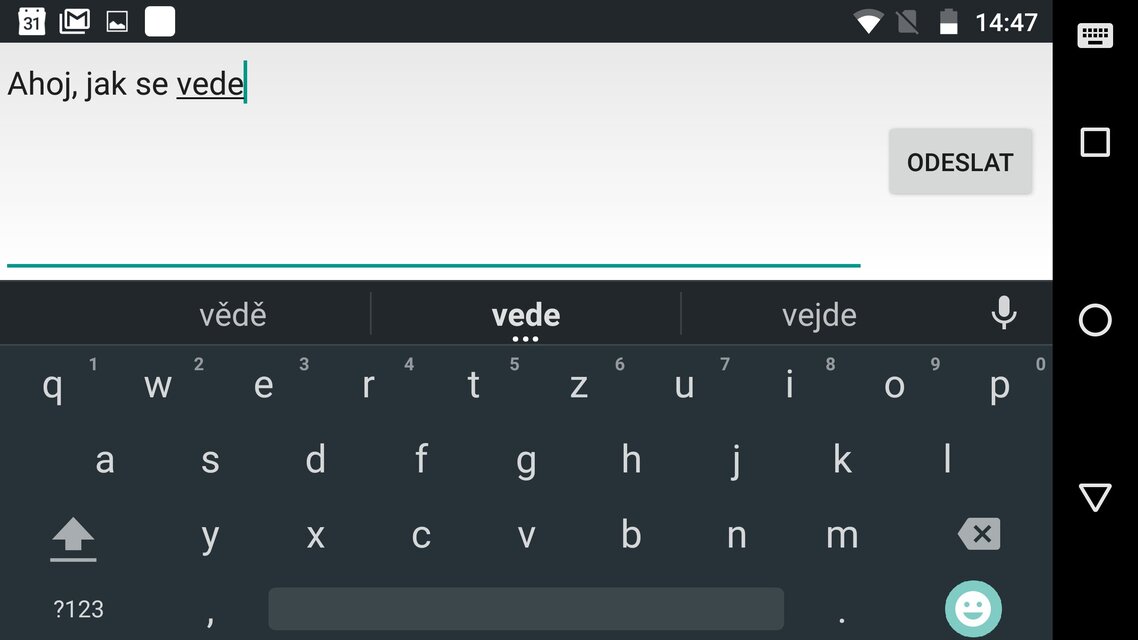The width and height of the screenshot is (1138, 640).
Task: Open the calendar notification icon
Action: coord(31,21)
